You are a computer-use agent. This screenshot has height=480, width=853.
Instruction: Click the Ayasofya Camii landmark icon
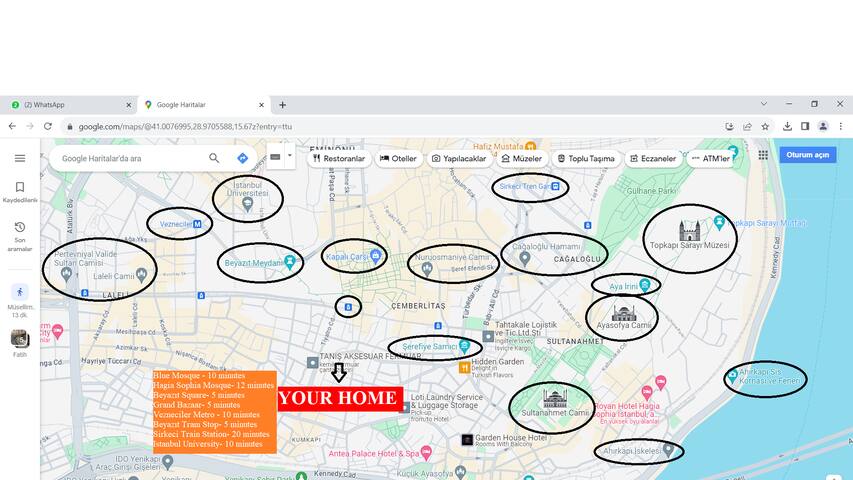[624, 312]
